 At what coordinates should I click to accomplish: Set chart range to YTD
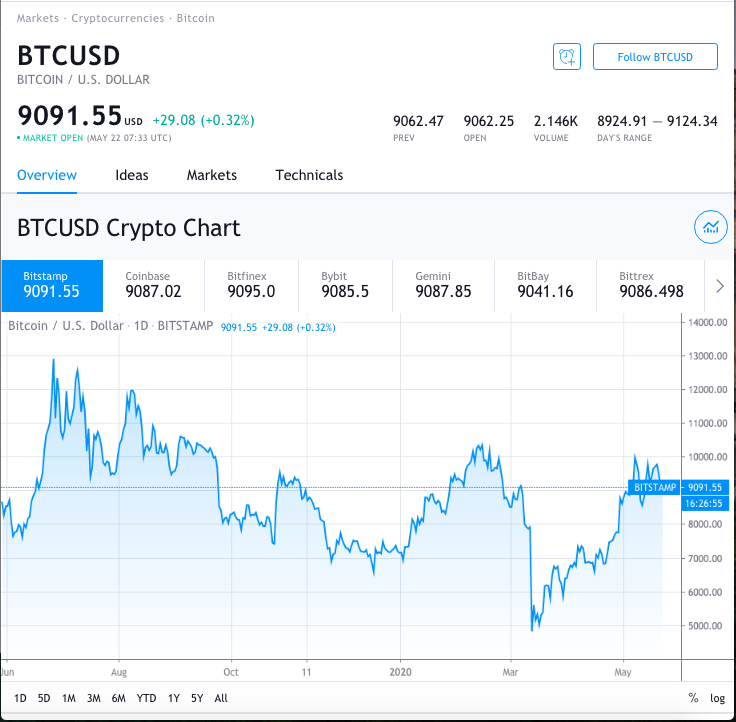pos(146,698)
